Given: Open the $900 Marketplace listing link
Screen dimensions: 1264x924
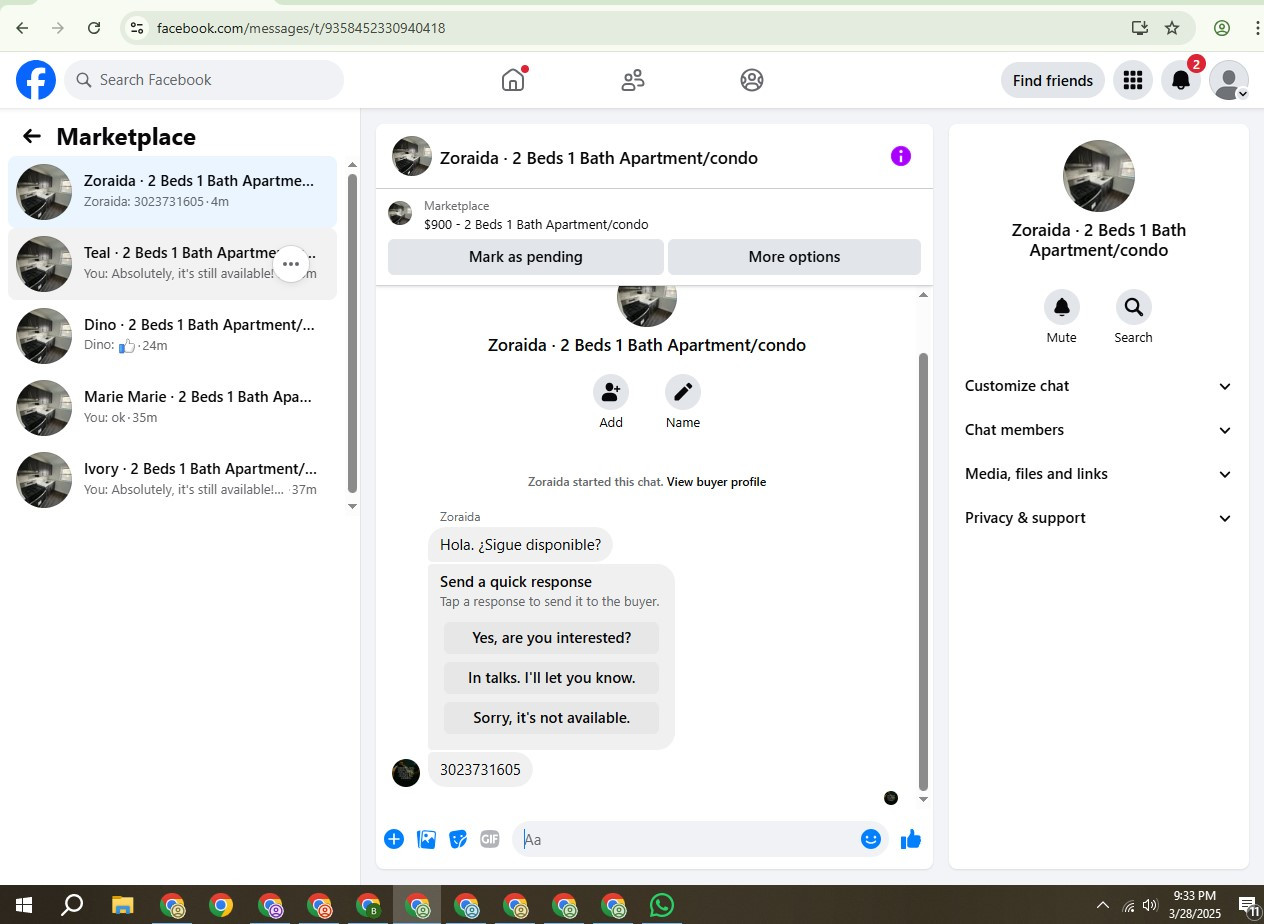Looking at the screenshot, I should click(536, 225).
